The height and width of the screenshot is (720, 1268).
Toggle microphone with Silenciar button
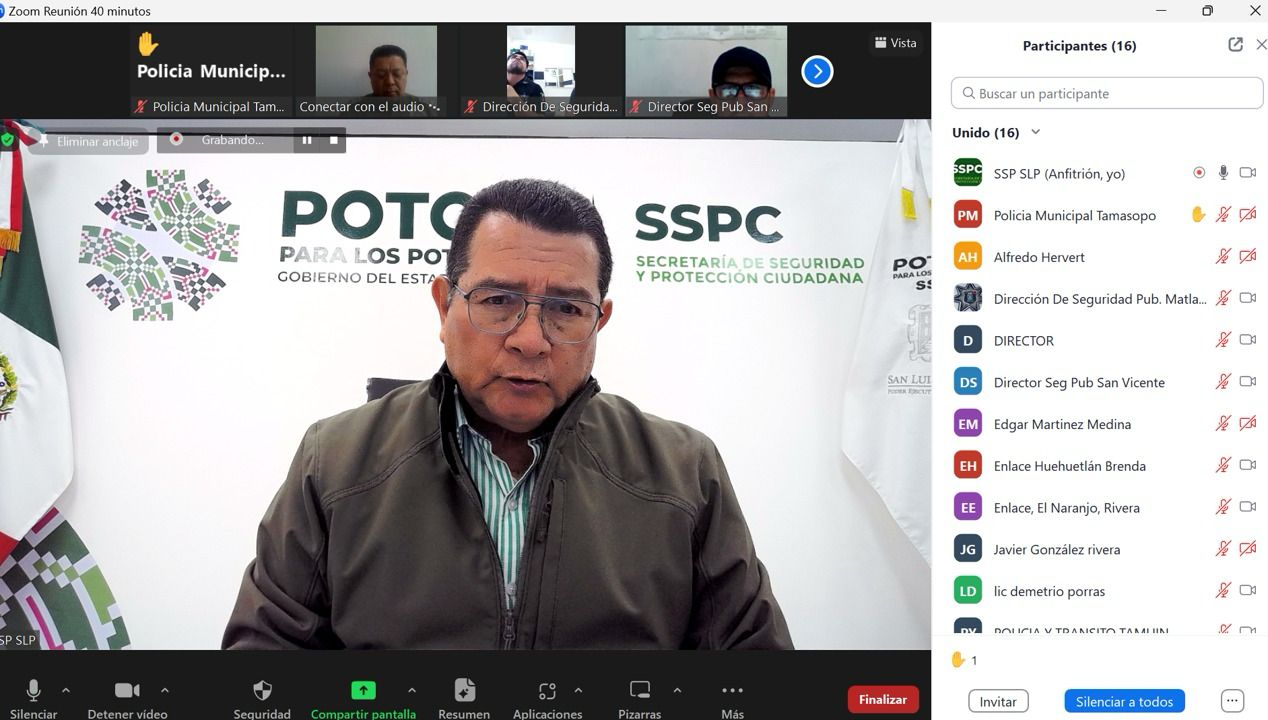pos(33,691)
